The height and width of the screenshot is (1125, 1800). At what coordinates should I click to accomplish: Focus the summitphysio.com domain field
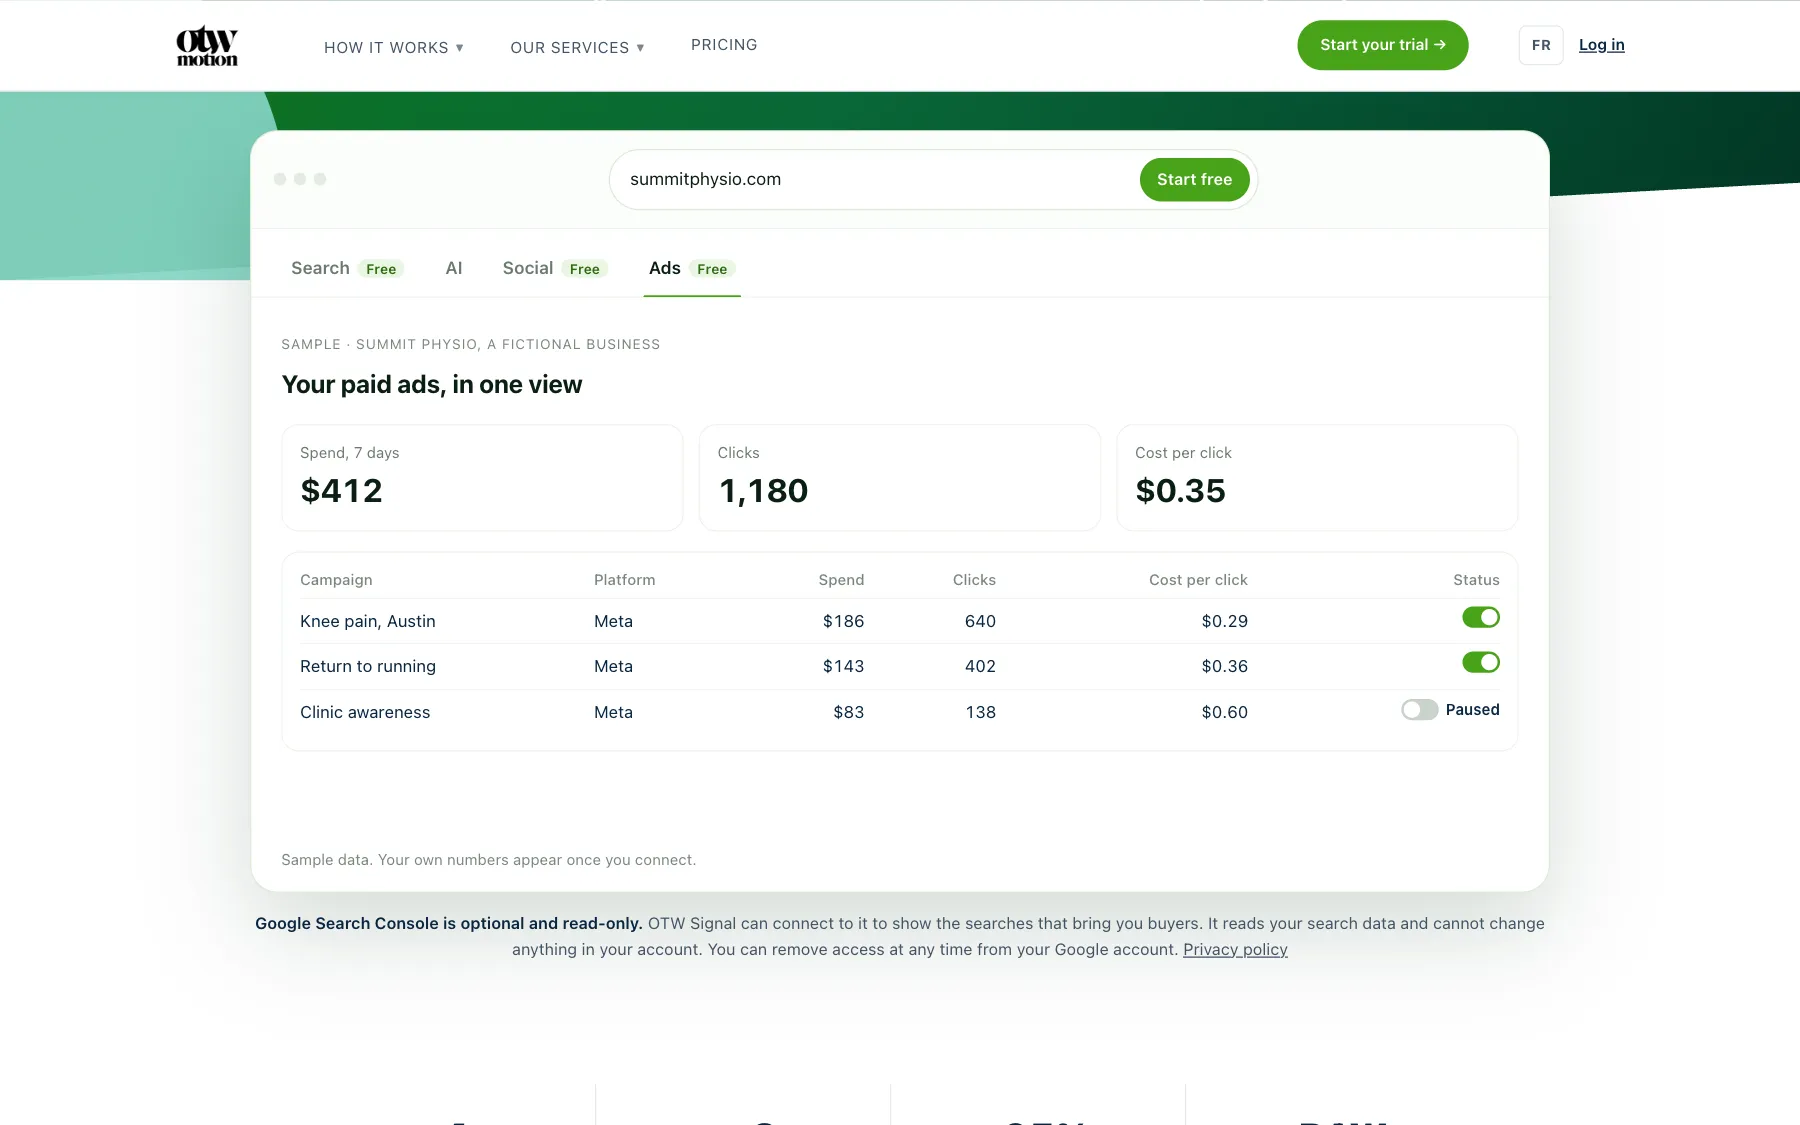tap(875, 179)
